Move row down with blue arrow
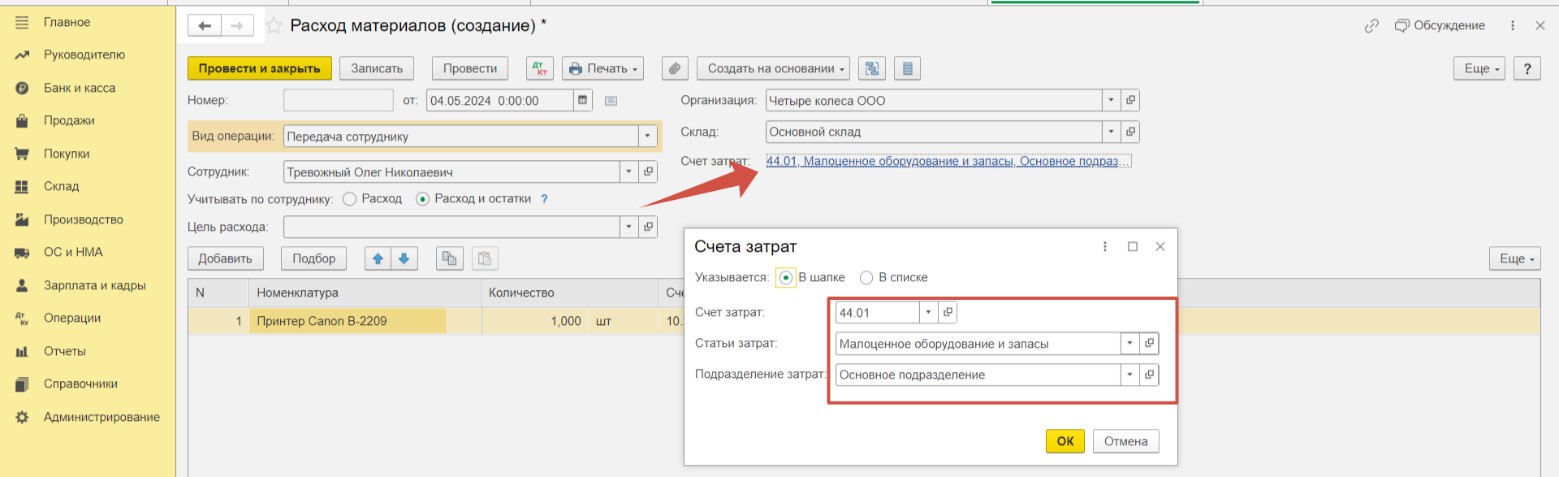Image resolution: width=1559 pixels, height=477 pixels. pos(404,258)
